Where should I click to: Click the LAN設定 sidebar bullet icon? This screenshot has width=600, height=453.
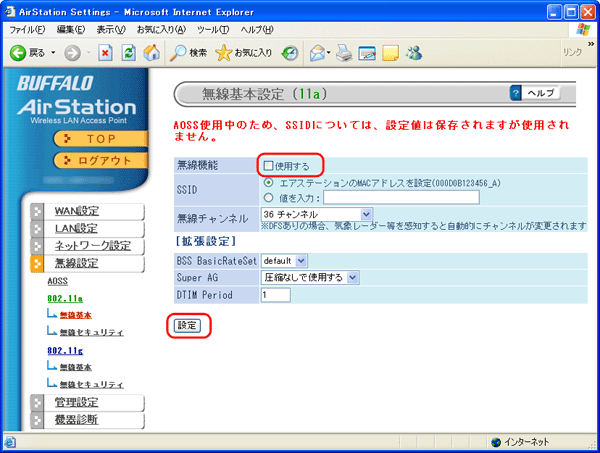37,229
